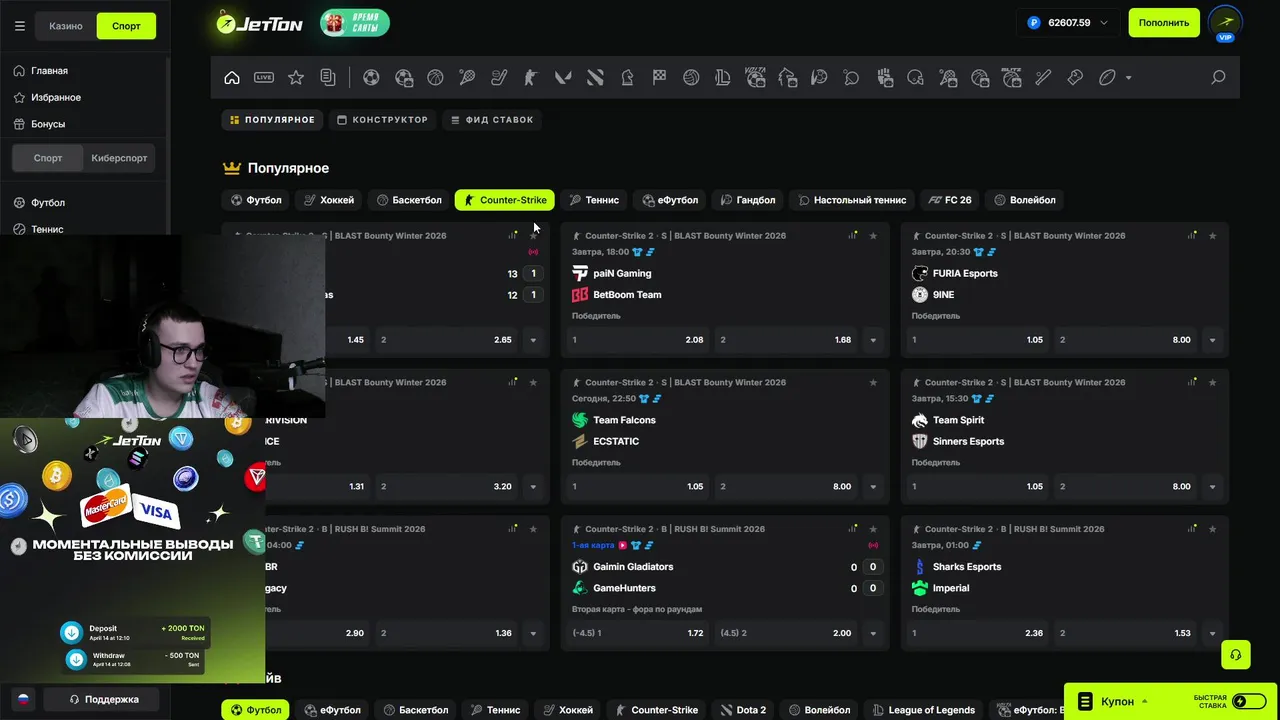Favorite the Sharks Esports vs Imperial match

1212,529
